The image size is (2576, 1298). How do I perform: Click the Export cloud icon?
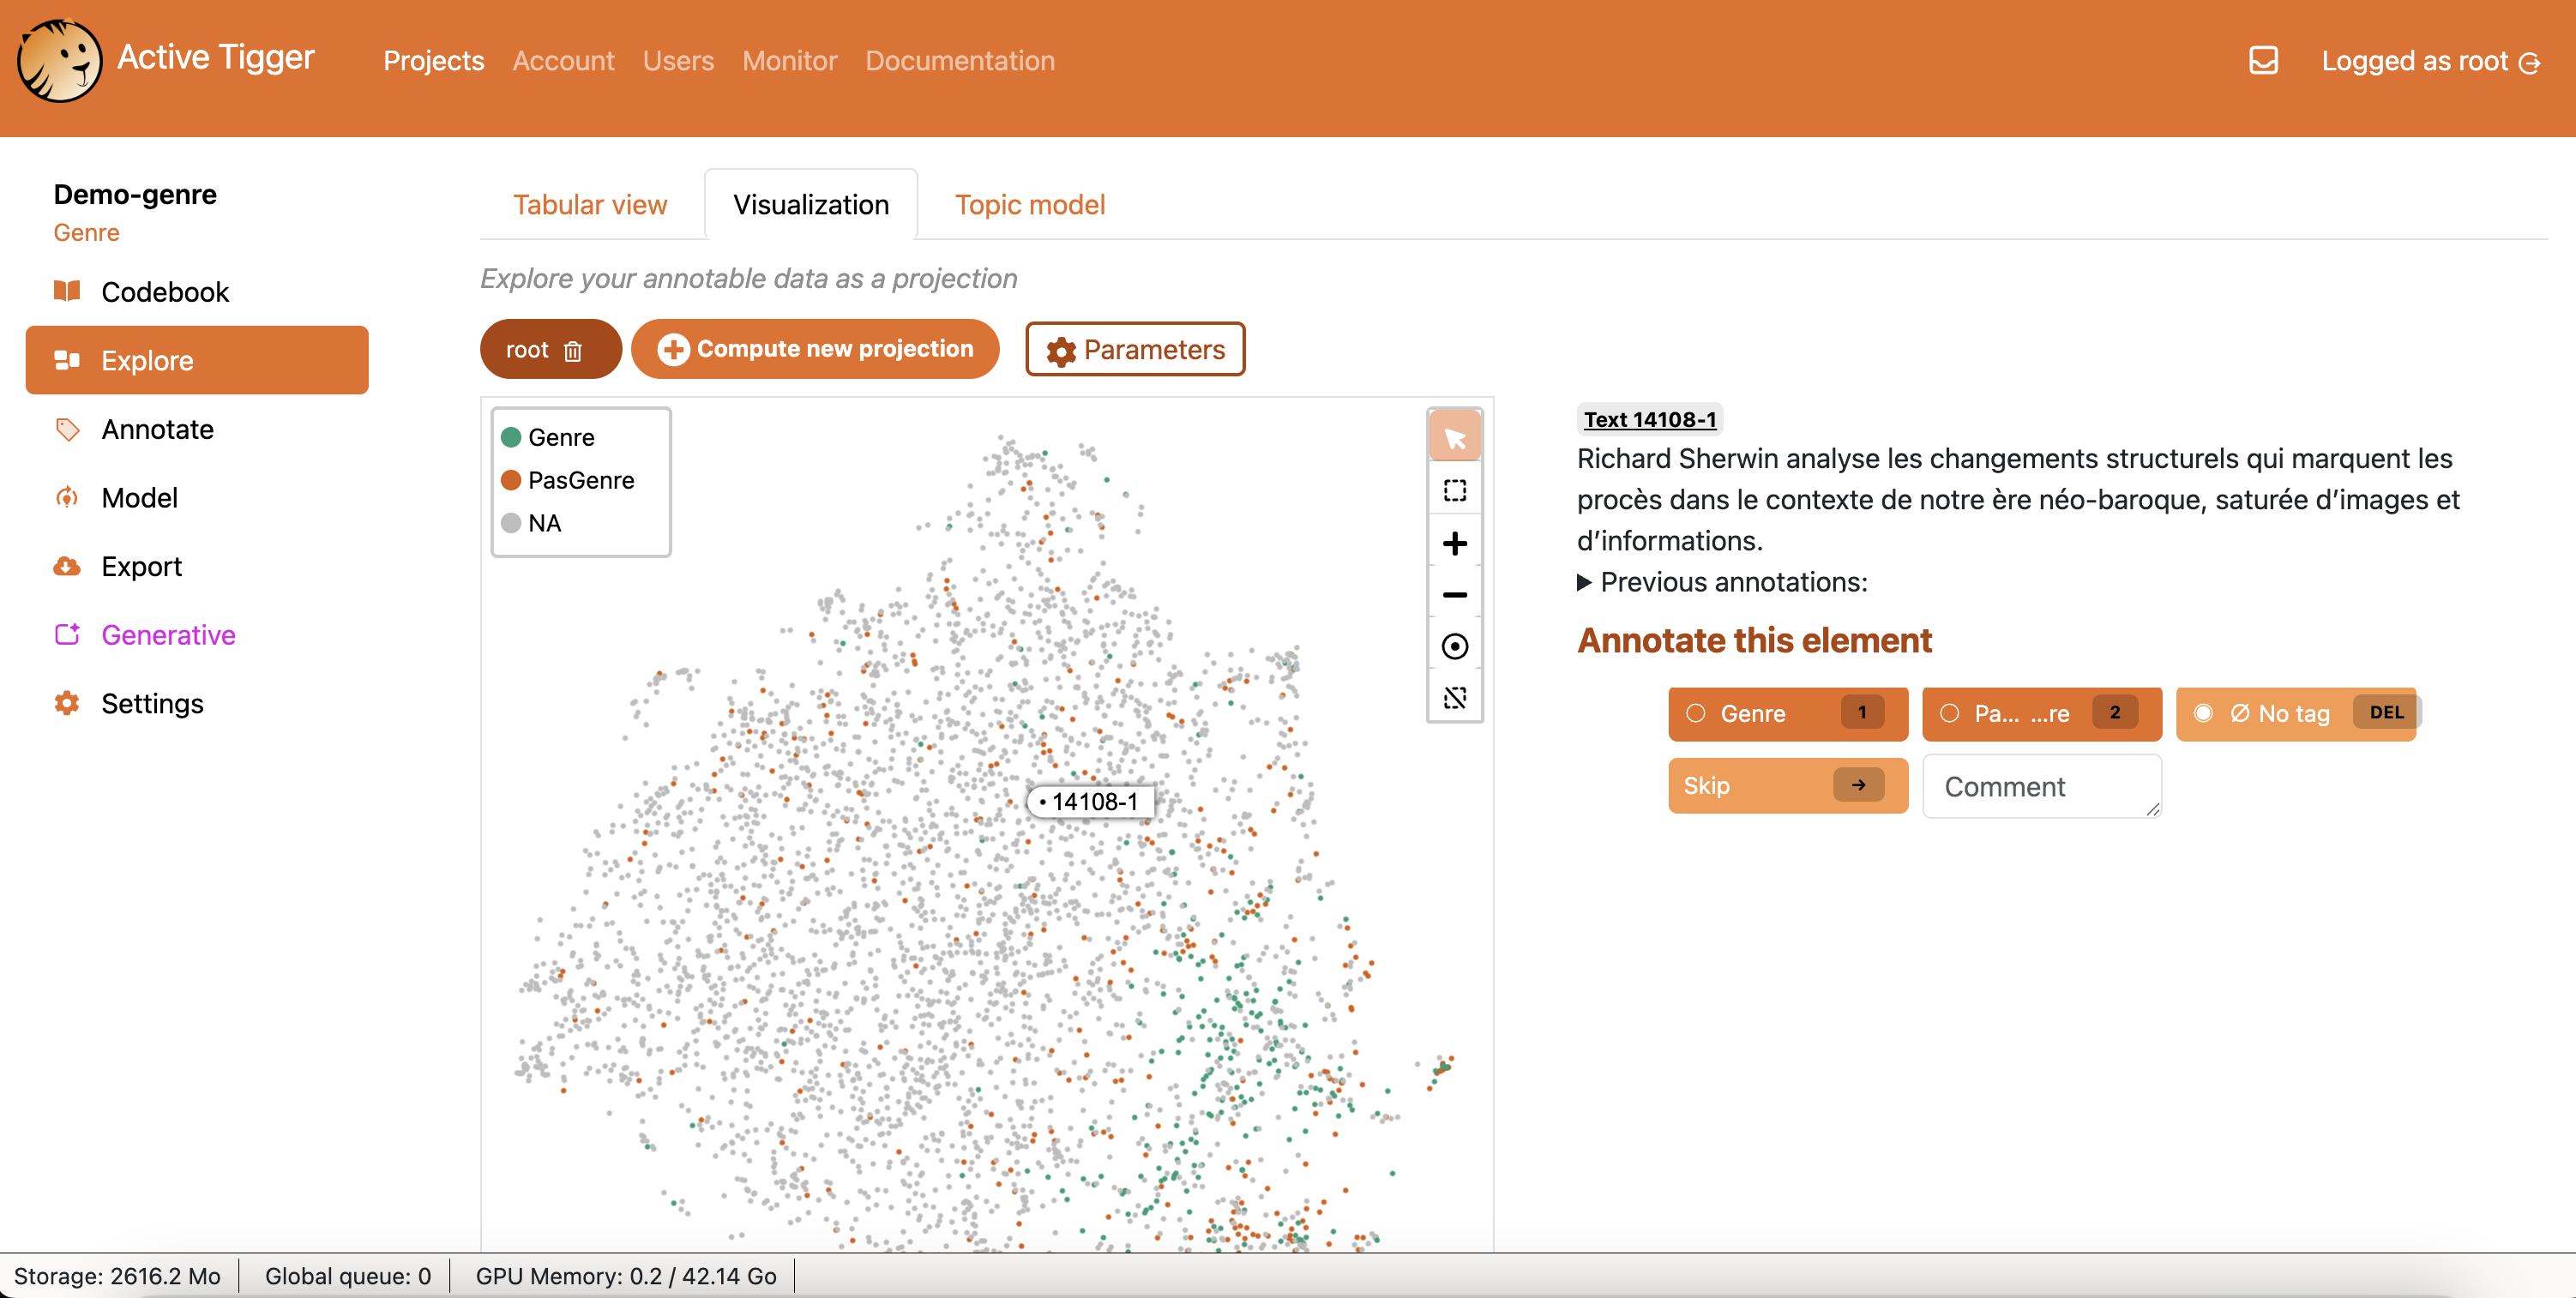coord(67,566)
